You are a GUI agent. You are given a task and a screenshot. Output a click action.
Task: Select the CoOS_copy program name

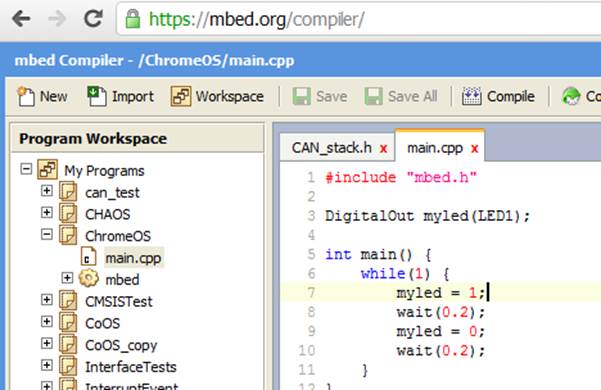(x=121, y=346)
